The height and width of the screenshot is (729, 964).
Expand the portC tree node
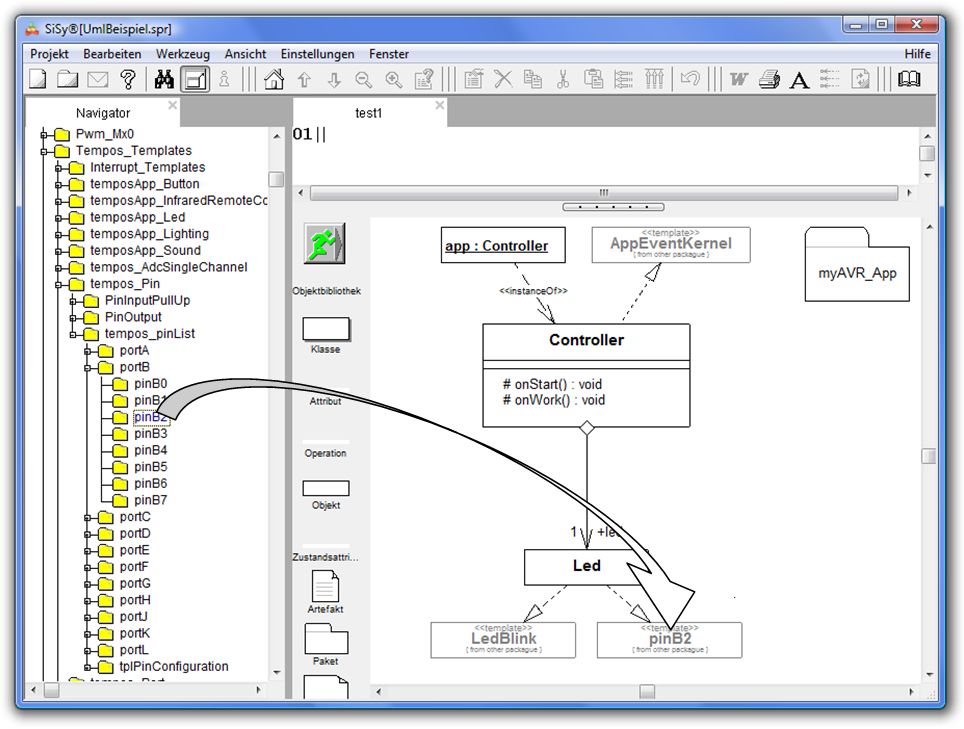click(x=88, y=517)
